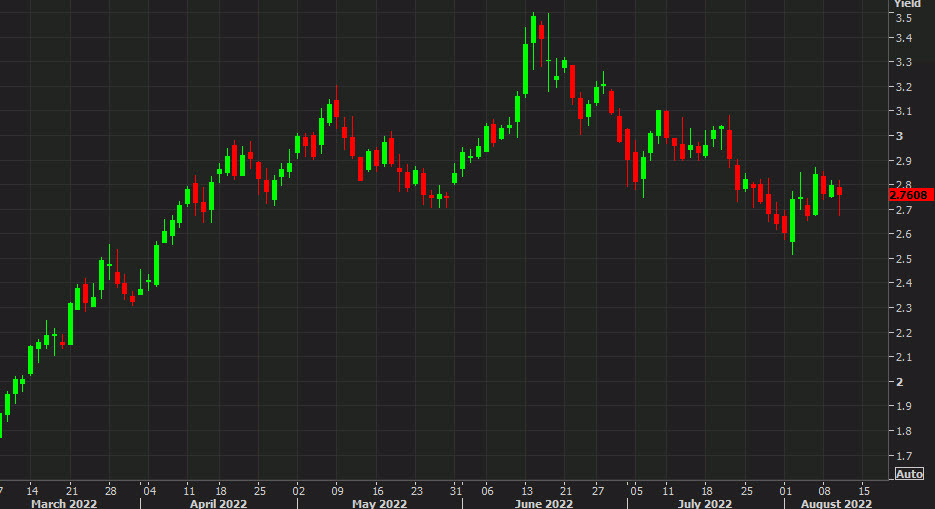Image resolution: width=935 pixels, height=509 pixels.
Task: Click the 11 date tick in April
Action: (x=189, y=491)
